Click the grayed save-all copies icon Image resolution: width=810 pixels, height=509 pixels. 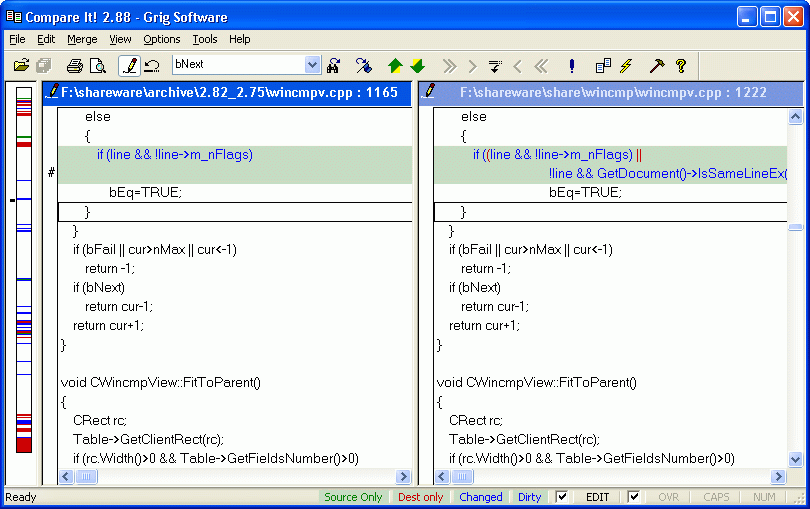(44, 66)
